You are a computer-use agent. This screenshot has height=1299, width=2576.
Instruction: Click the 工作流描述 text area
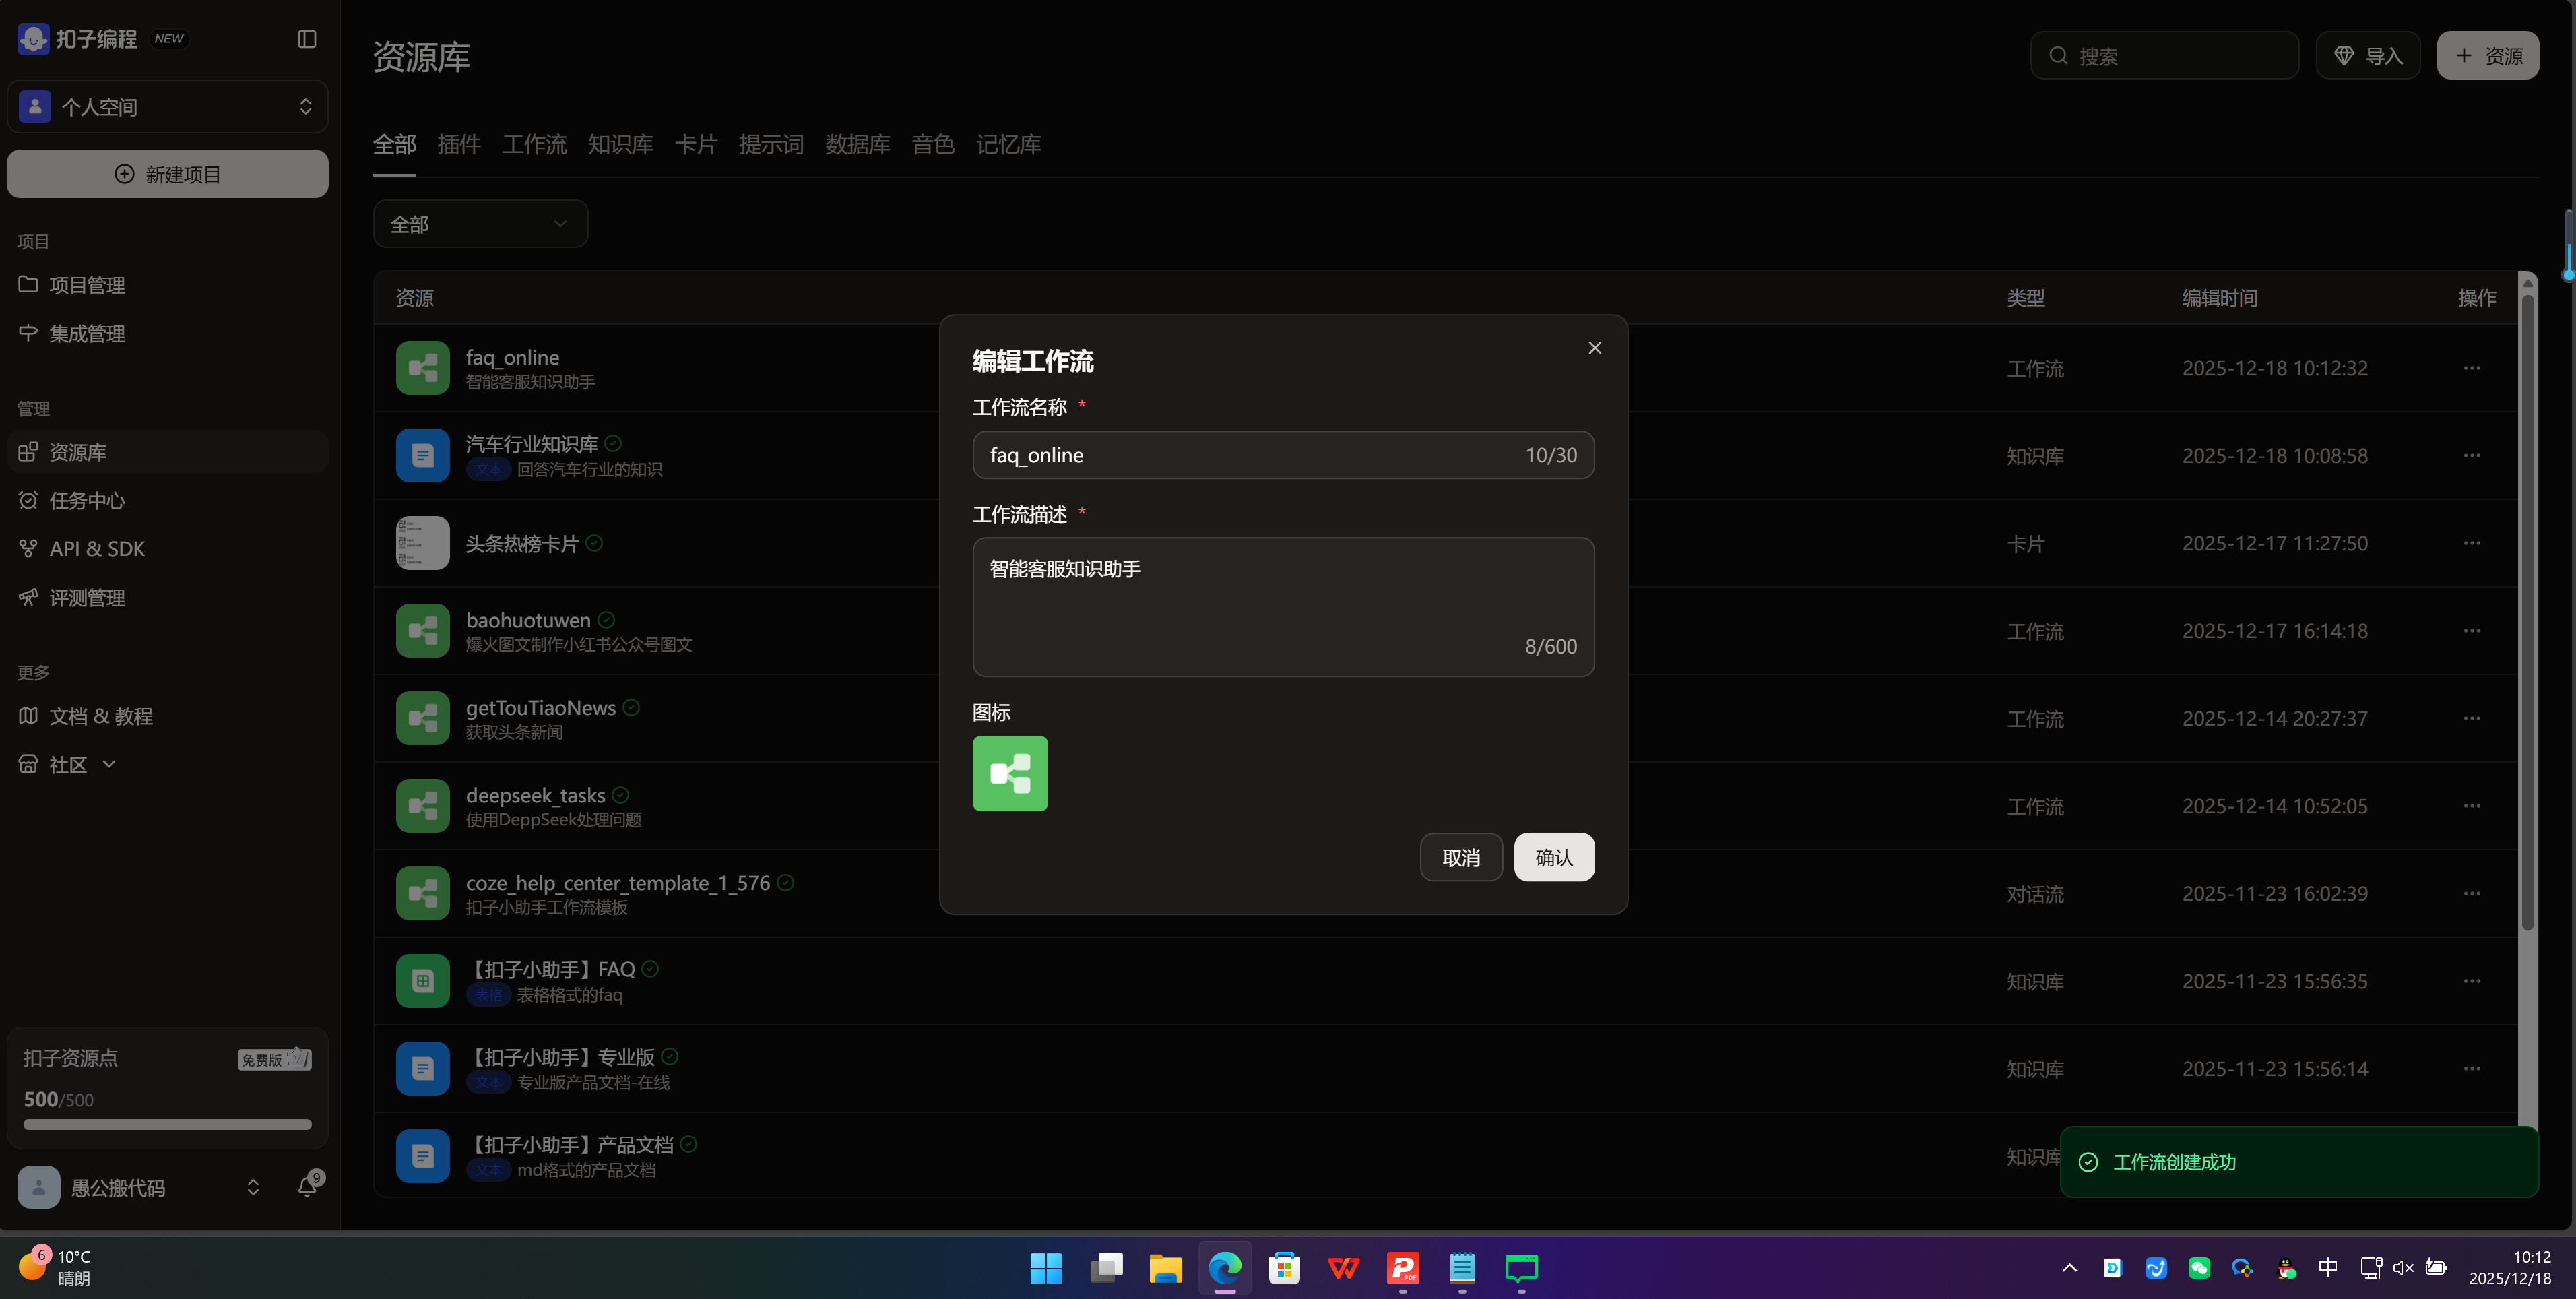[1282, 607]
